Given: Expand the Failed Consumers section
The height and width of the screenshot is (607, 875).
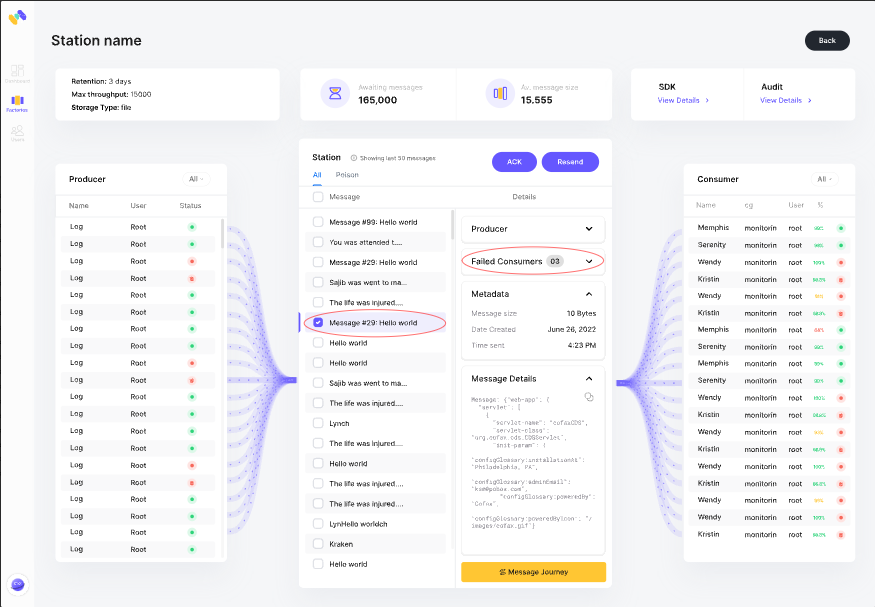Looking at the screenshot, I should tap(589, 261).
